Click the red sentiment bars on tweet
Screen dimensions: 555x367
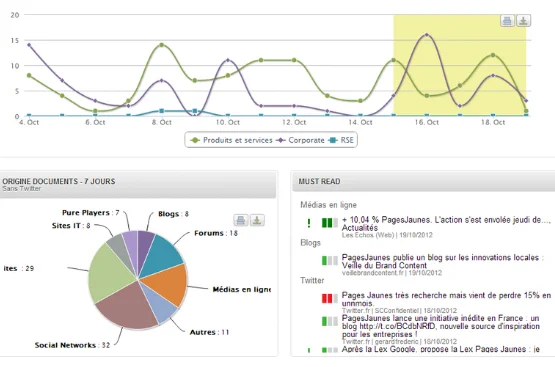point(330,298)
